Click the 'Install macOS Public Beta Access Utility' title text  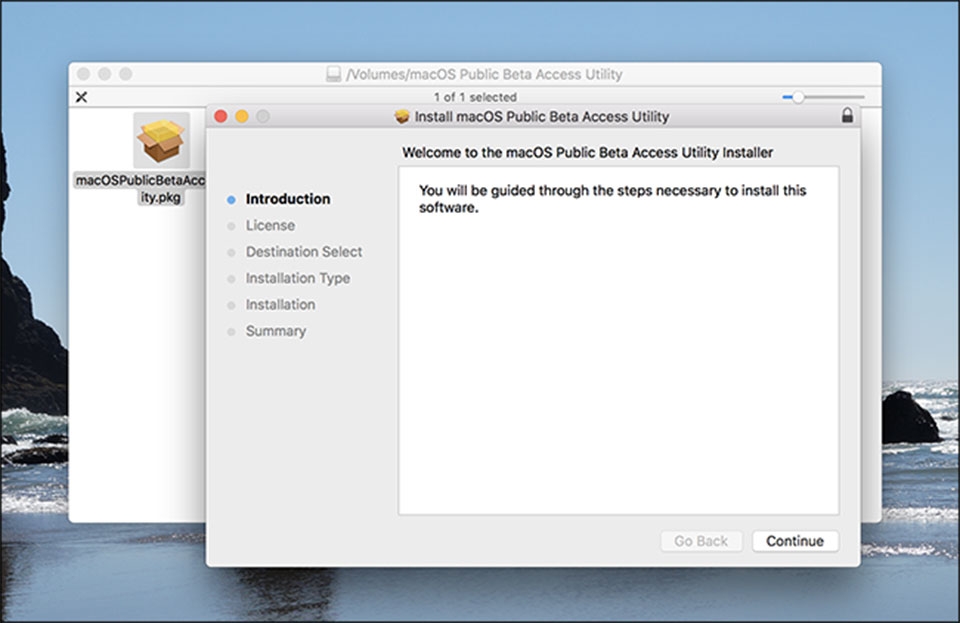tap(542, 116)
